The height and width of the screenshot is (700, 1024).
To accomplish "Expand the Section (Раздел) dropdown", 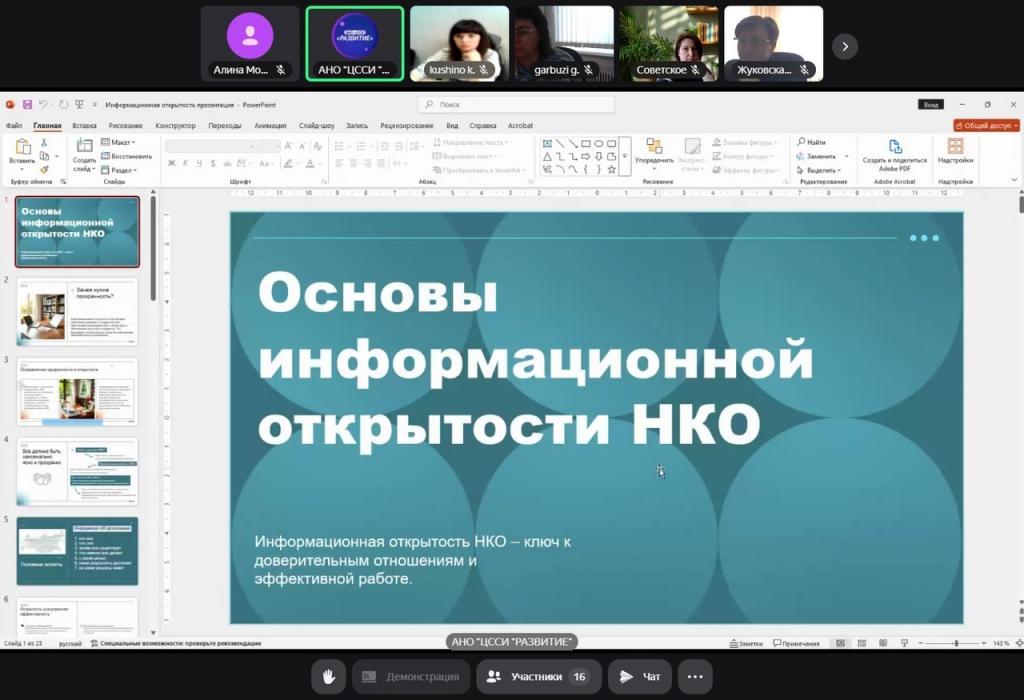I will coord(122,170).
